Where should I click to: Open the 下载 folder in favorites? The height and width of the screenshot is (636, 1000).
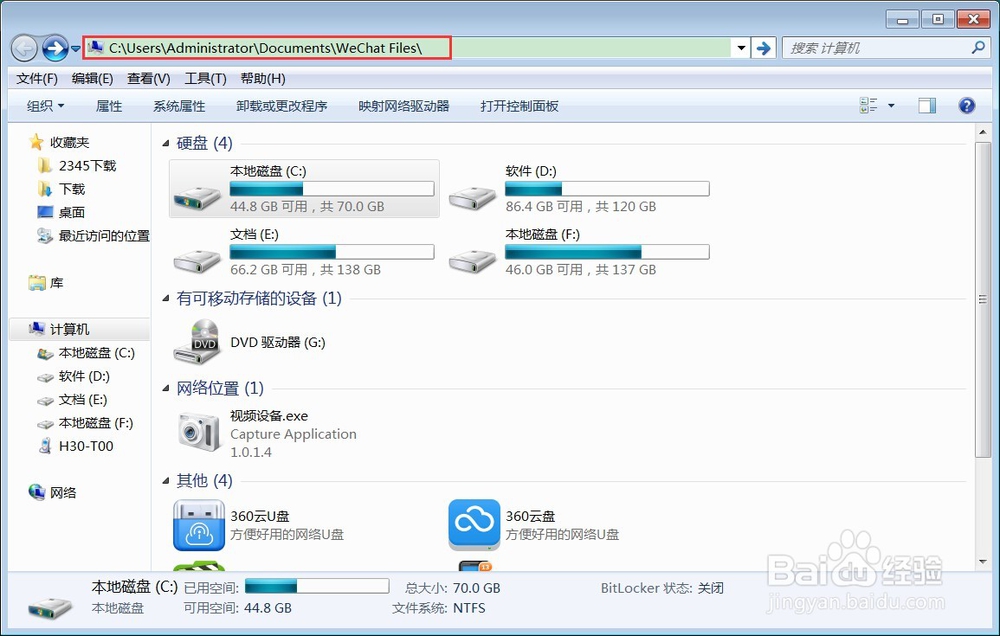pos(71,189)
